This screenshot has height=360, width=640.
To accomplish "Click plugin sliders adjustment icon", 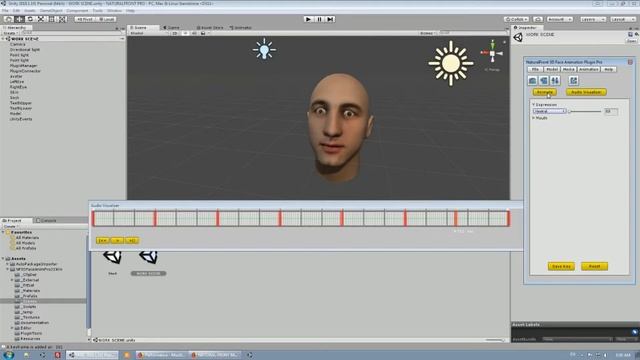I will 555,81.
